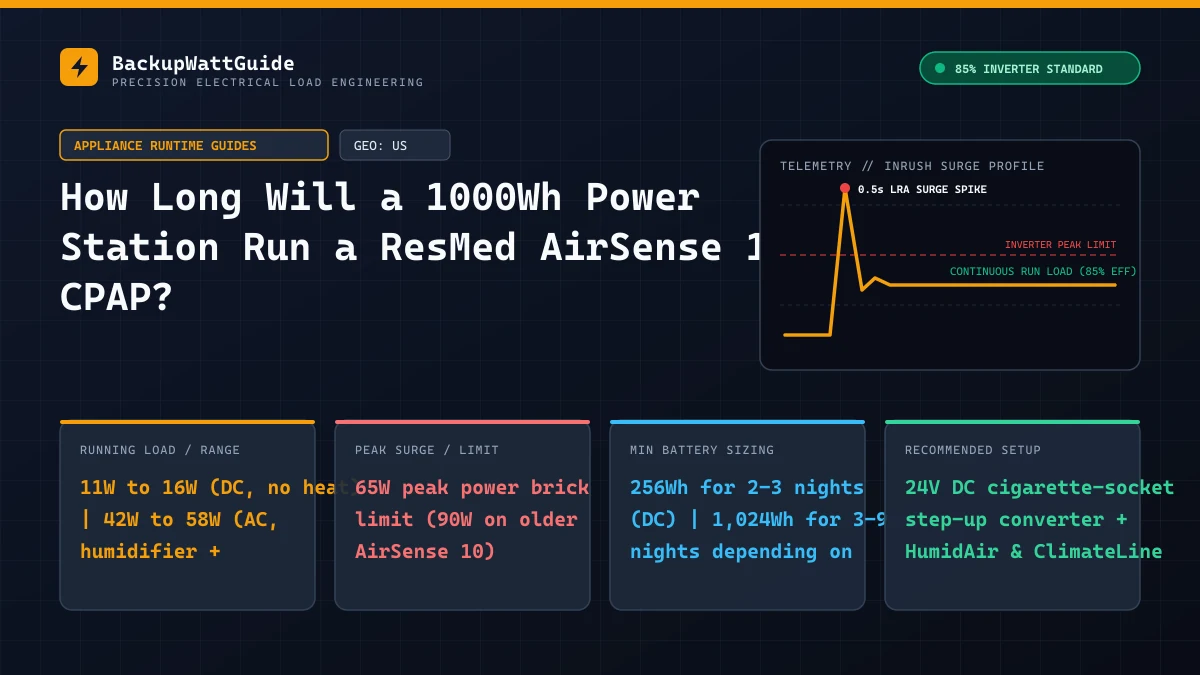The width and height of the screenshot is (1200, 675).
Task: Click the 'INVERTER PEAK LIMIT' chart label
Action: 1060,245
